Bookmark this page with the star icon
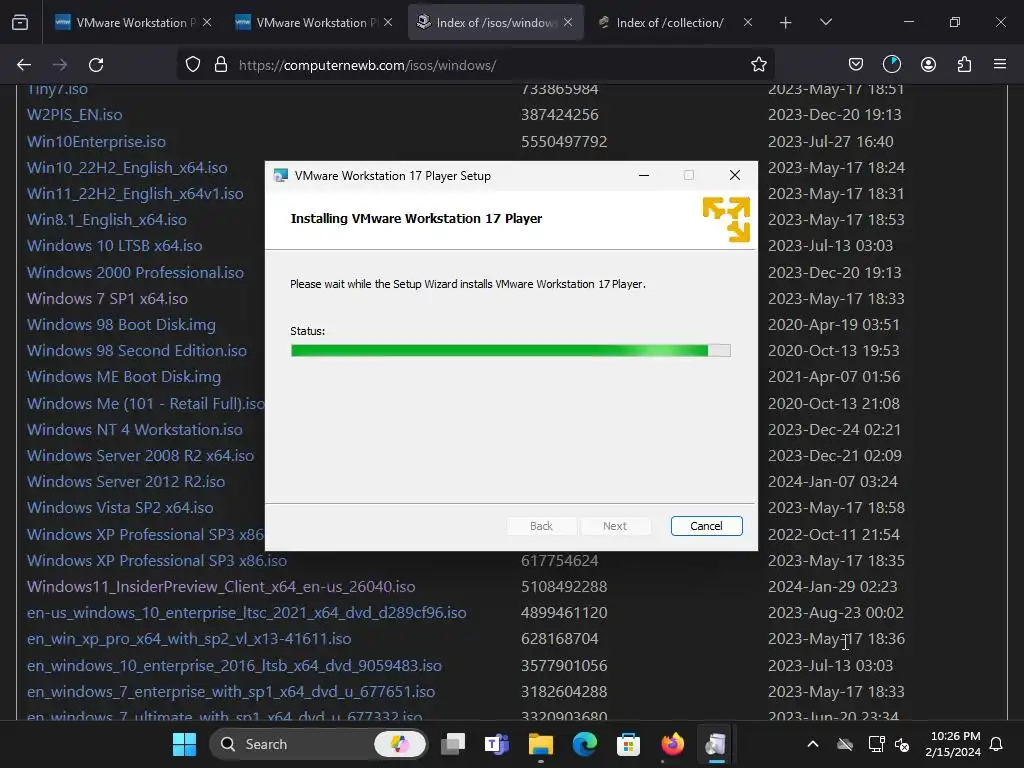The image size is (1024, 768). point(758,65)
